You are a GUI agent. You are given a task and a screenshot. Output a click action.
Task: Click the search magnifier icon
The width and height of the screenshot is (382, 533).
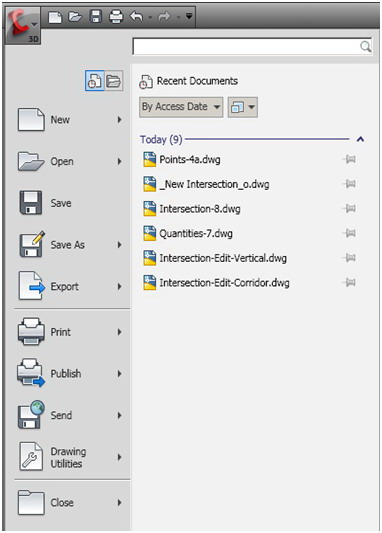pyautogui.click(x=365, y=46)
